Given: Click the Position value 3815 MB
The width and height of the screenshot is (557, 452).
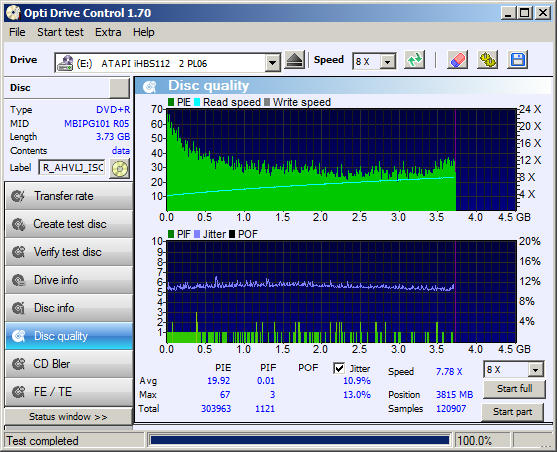Looking at the screenshot, I should click(454, 395).
